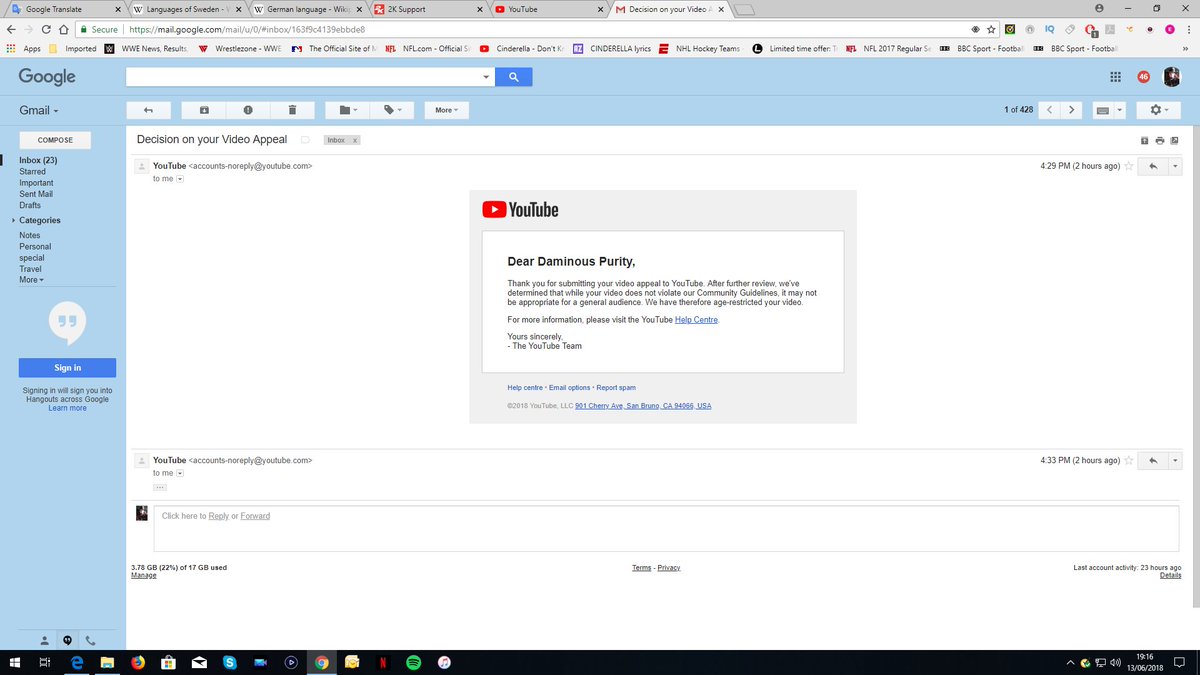Image resolution: width=1200 pixels, height=675 pixels.
Task: Open the Travel label
Action: pyautogui.click(x=30, y=269)
